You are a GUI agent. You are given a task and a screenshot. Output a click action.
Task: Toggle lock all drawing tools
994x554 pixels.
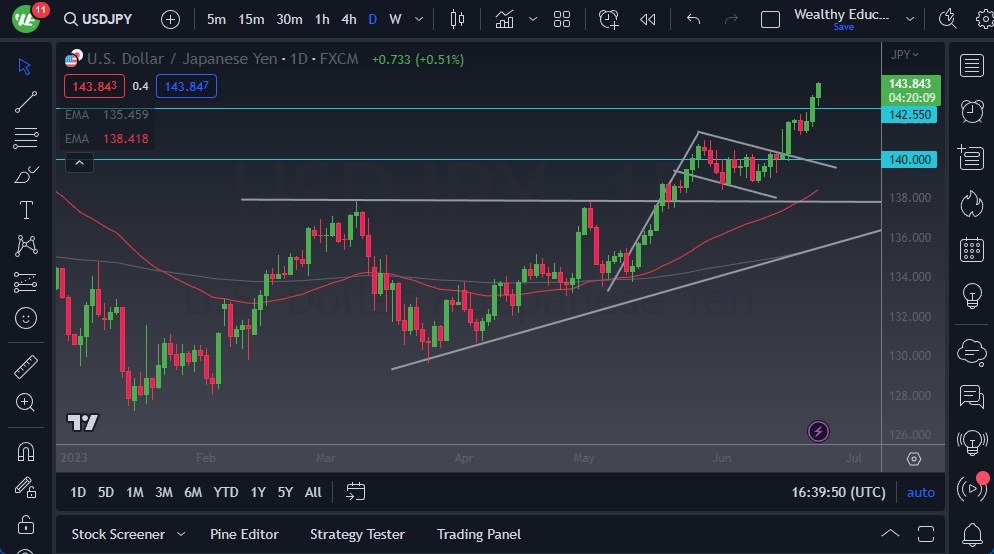(26, 524)
